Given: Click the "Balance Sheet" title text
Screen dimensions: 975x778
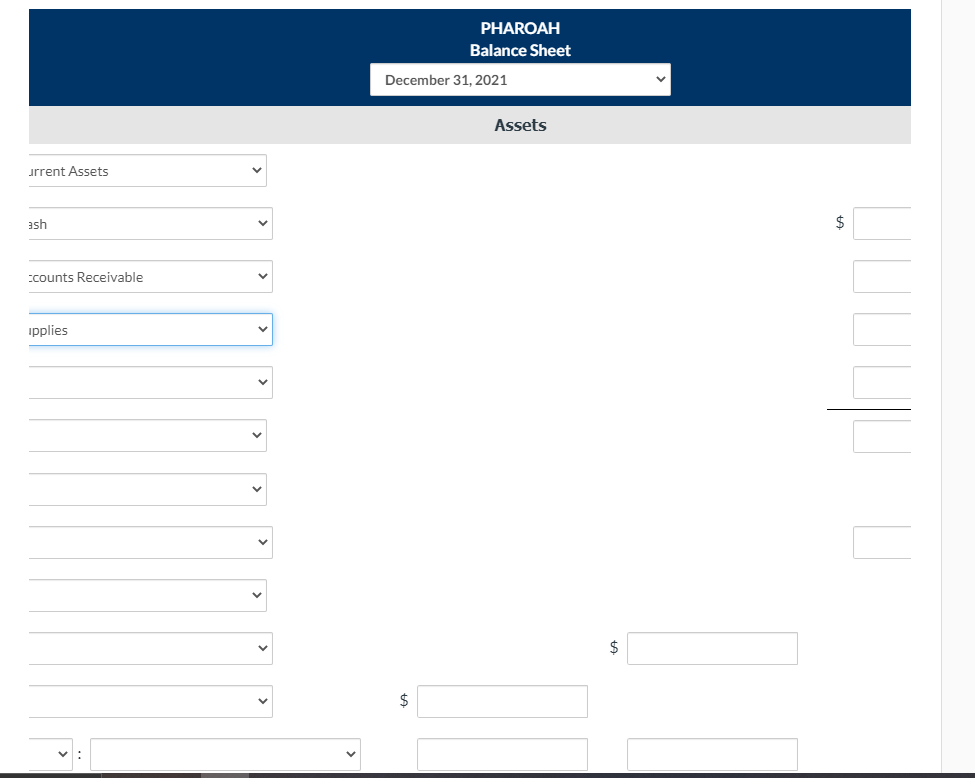Looking at the screenshot, I should point(520,50).
